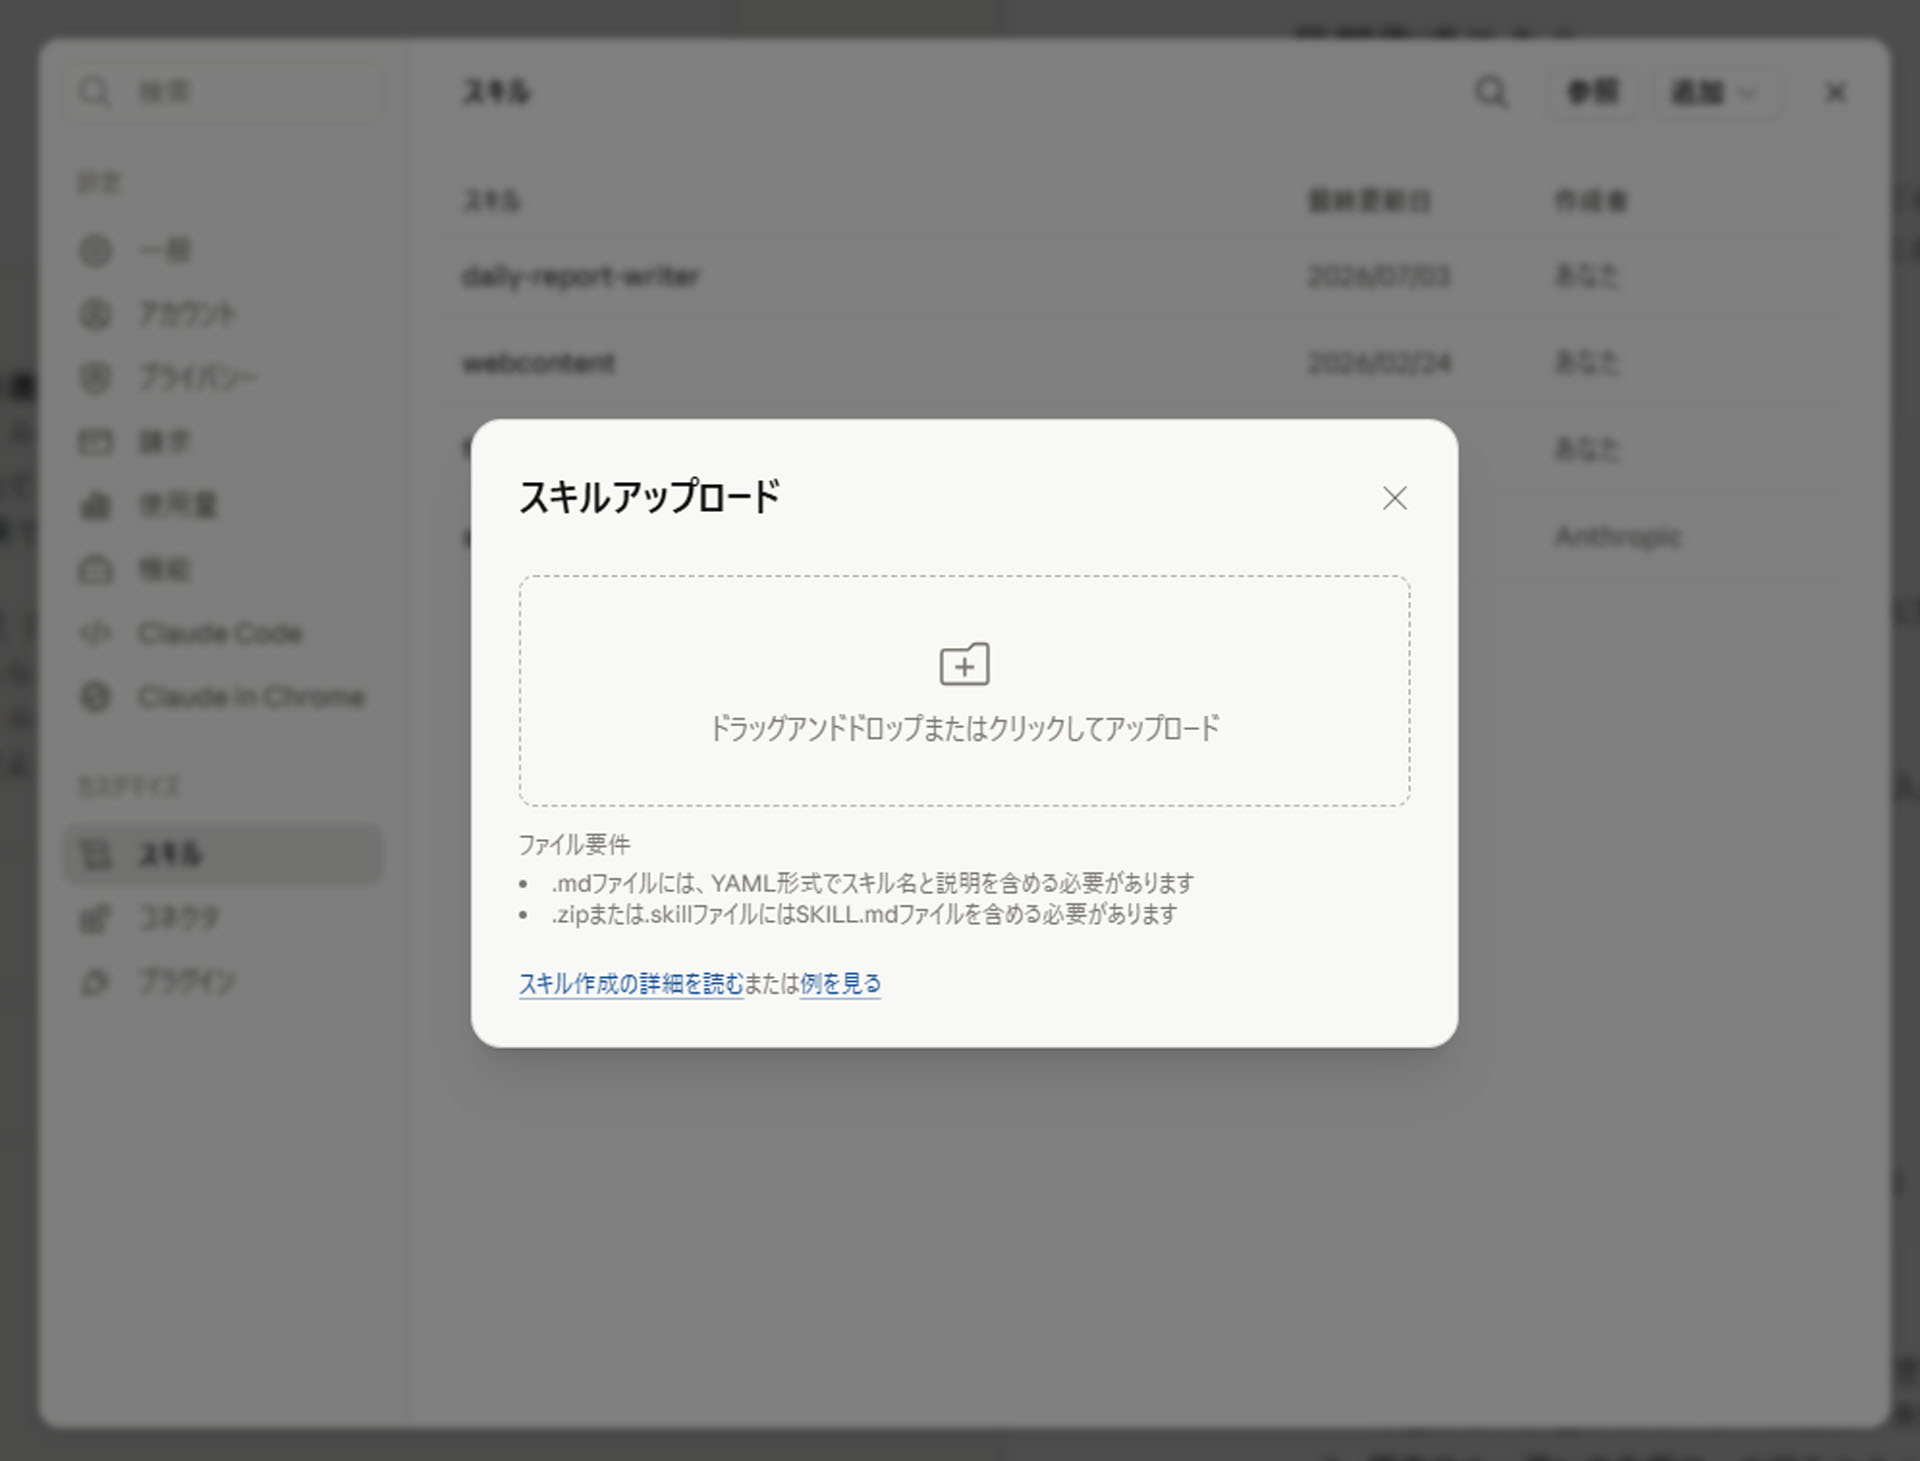
Task: Click the magnifier icon in sidebar search
Action: coord(95,92)
